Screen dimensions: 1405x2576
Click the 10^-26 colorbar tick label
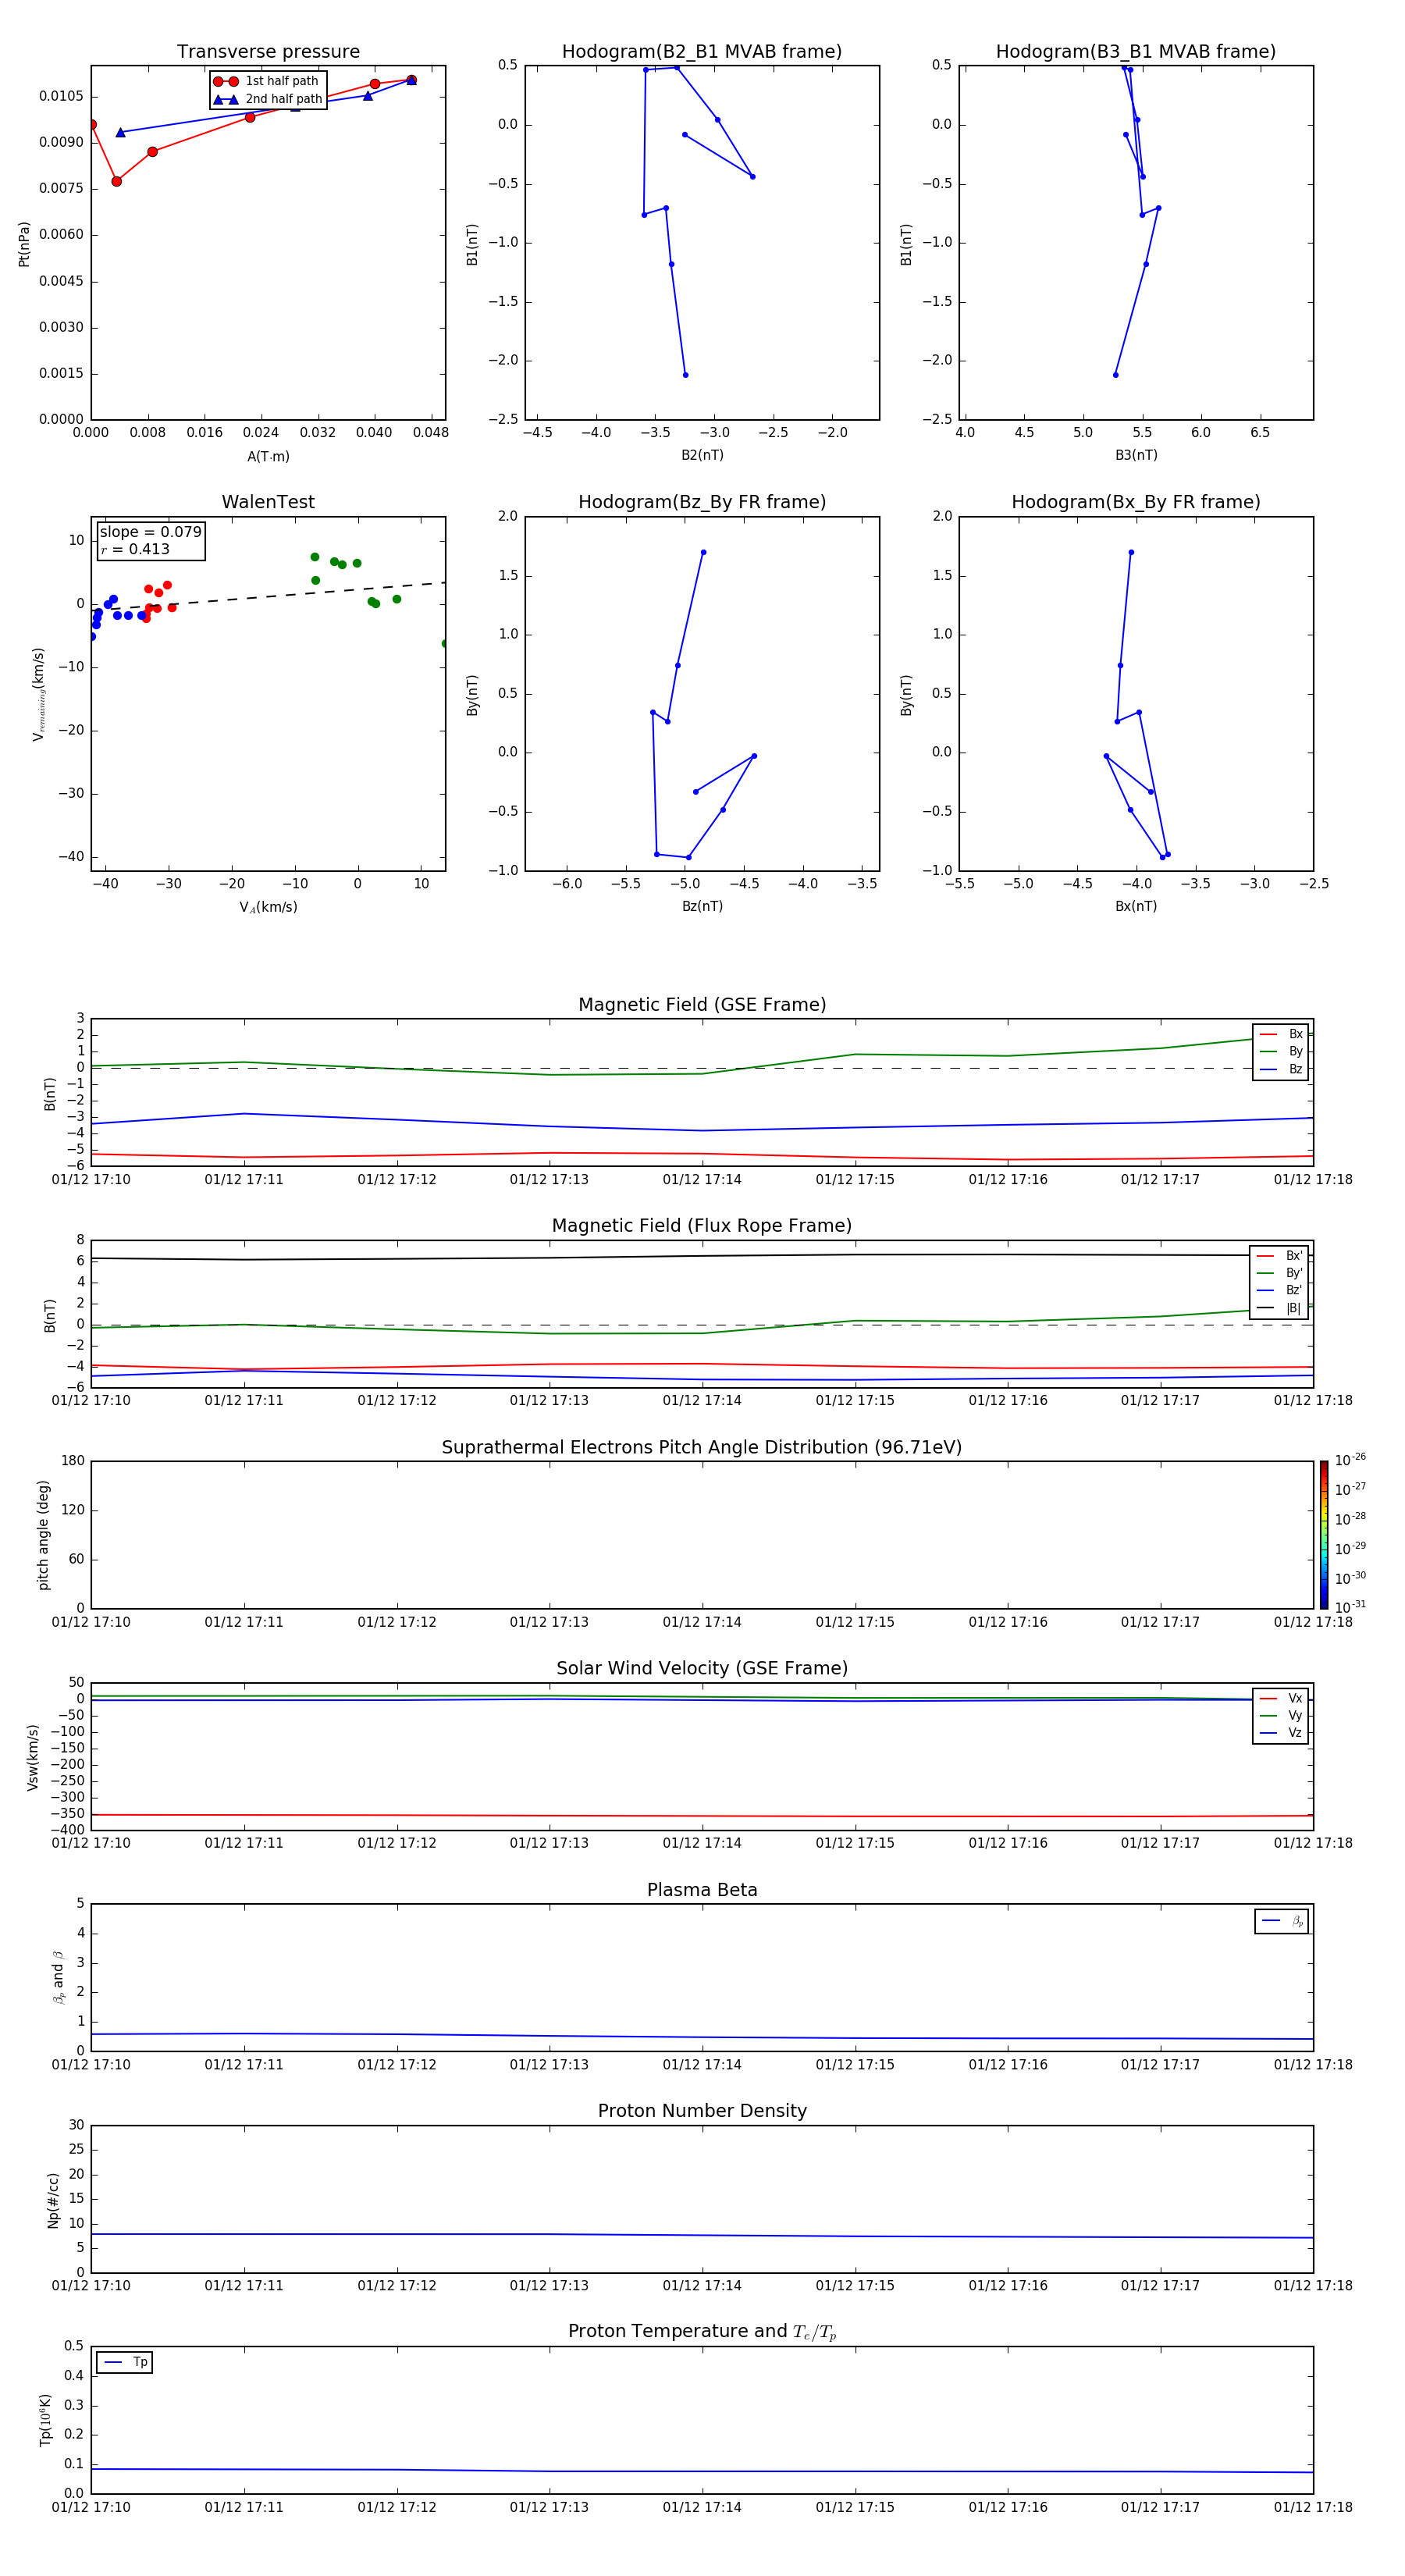[x=1350, y=1460]
